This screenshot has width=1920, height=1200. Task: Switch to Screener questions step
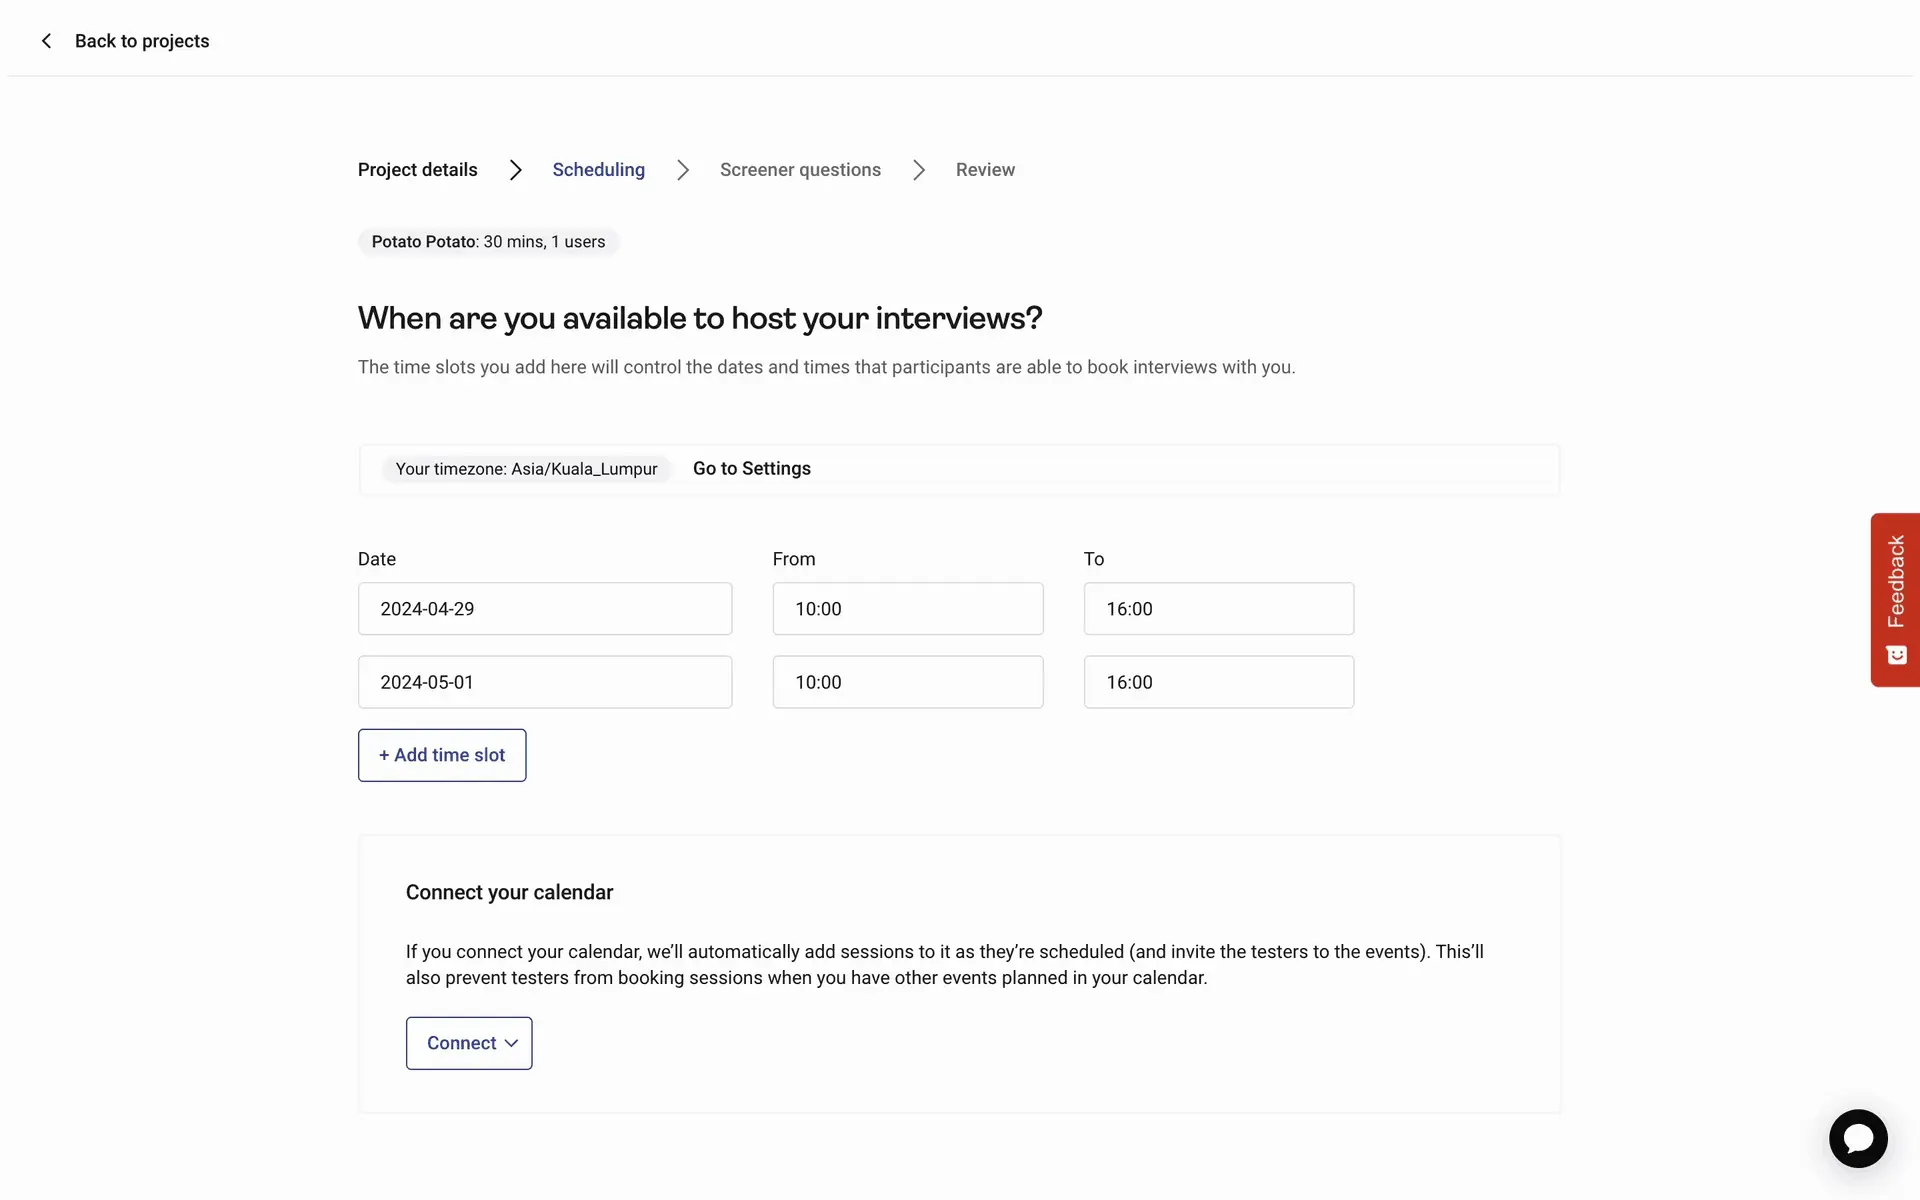pos(800,170)
